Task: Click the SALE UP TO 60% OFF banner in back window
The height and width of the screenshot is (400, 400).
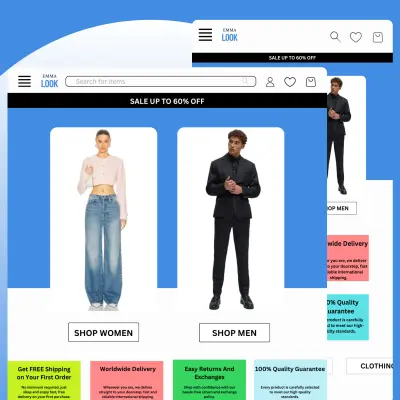Action: 292,58
